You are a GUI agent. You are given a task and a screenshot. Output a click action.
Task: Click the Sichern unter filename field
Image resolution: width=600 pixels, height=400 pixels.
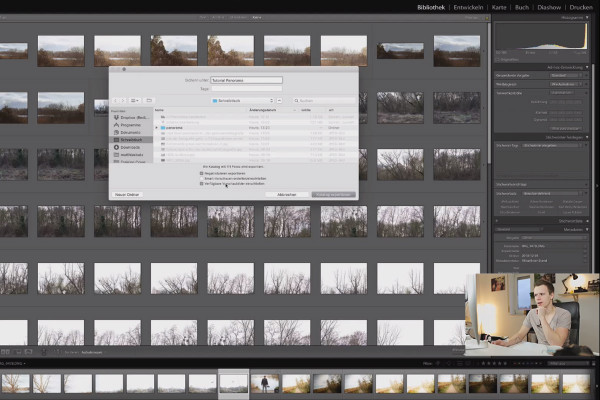click(246, 80)
